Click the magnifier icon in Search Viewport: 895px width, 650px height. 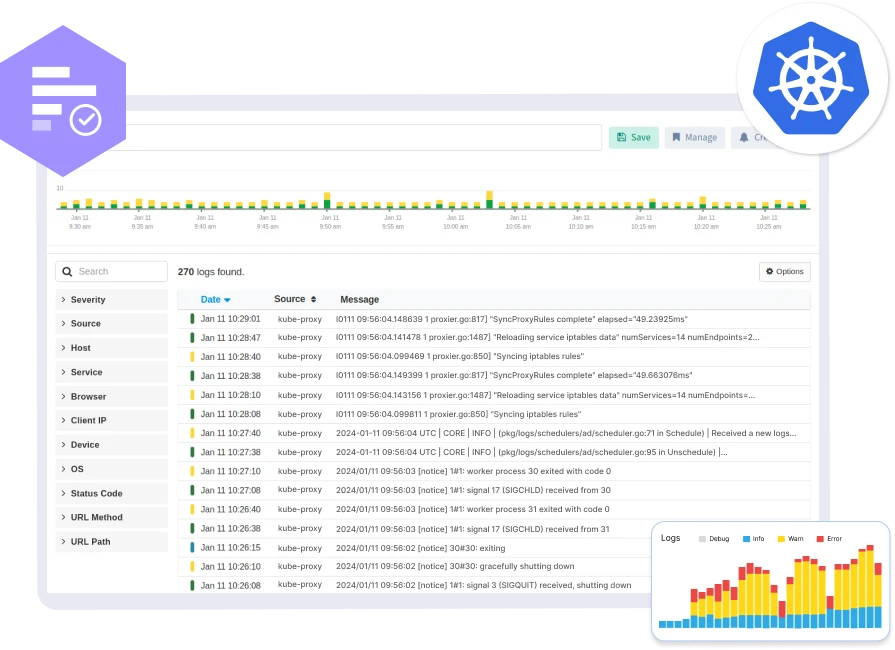tap(67, 272)
